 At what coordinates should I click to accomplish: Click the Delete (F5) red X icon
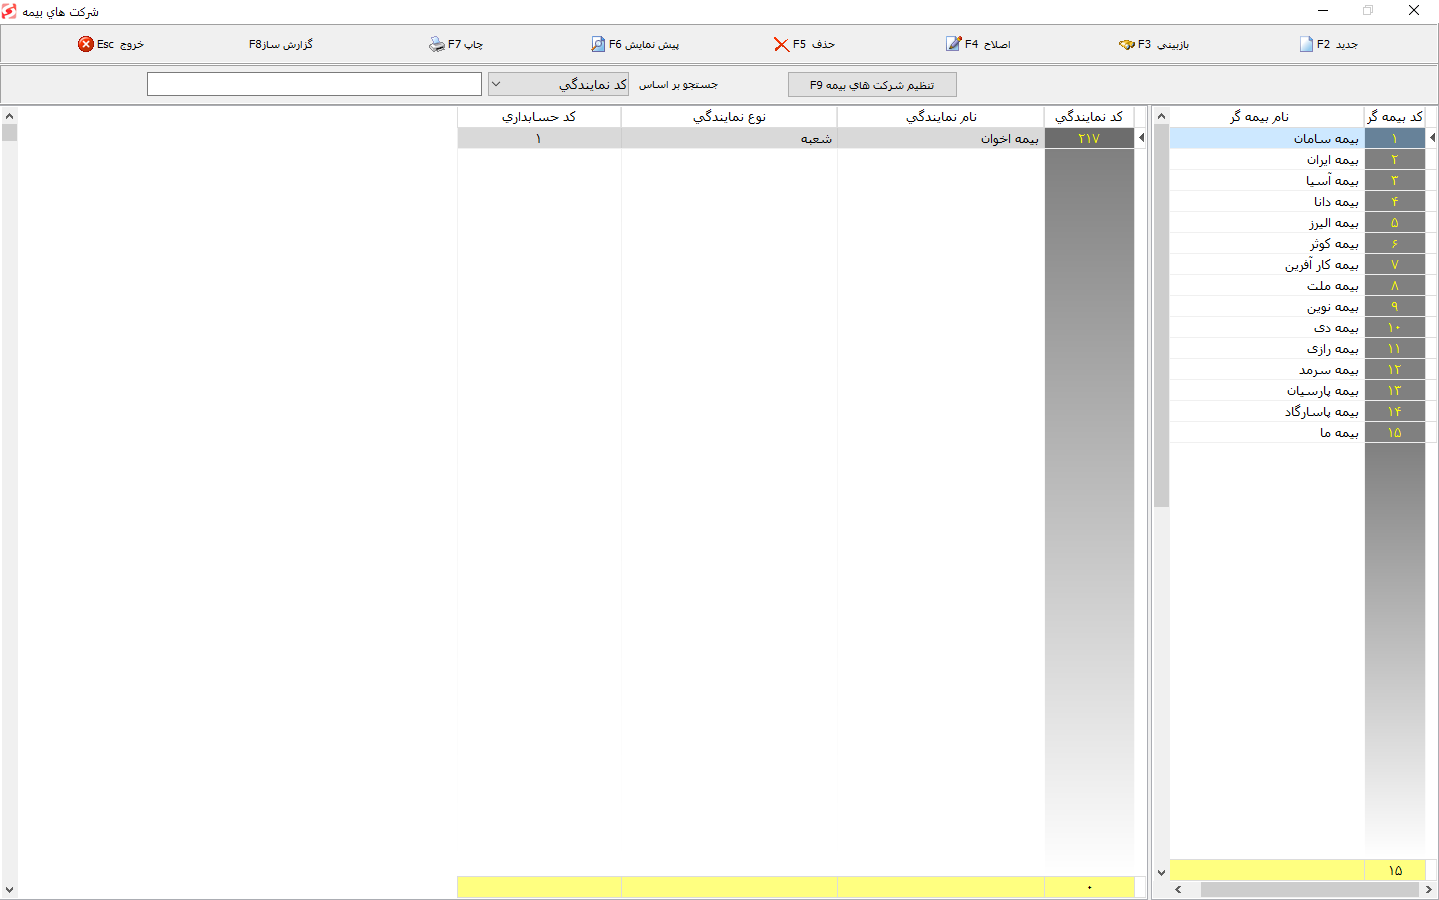click(781, 44)
